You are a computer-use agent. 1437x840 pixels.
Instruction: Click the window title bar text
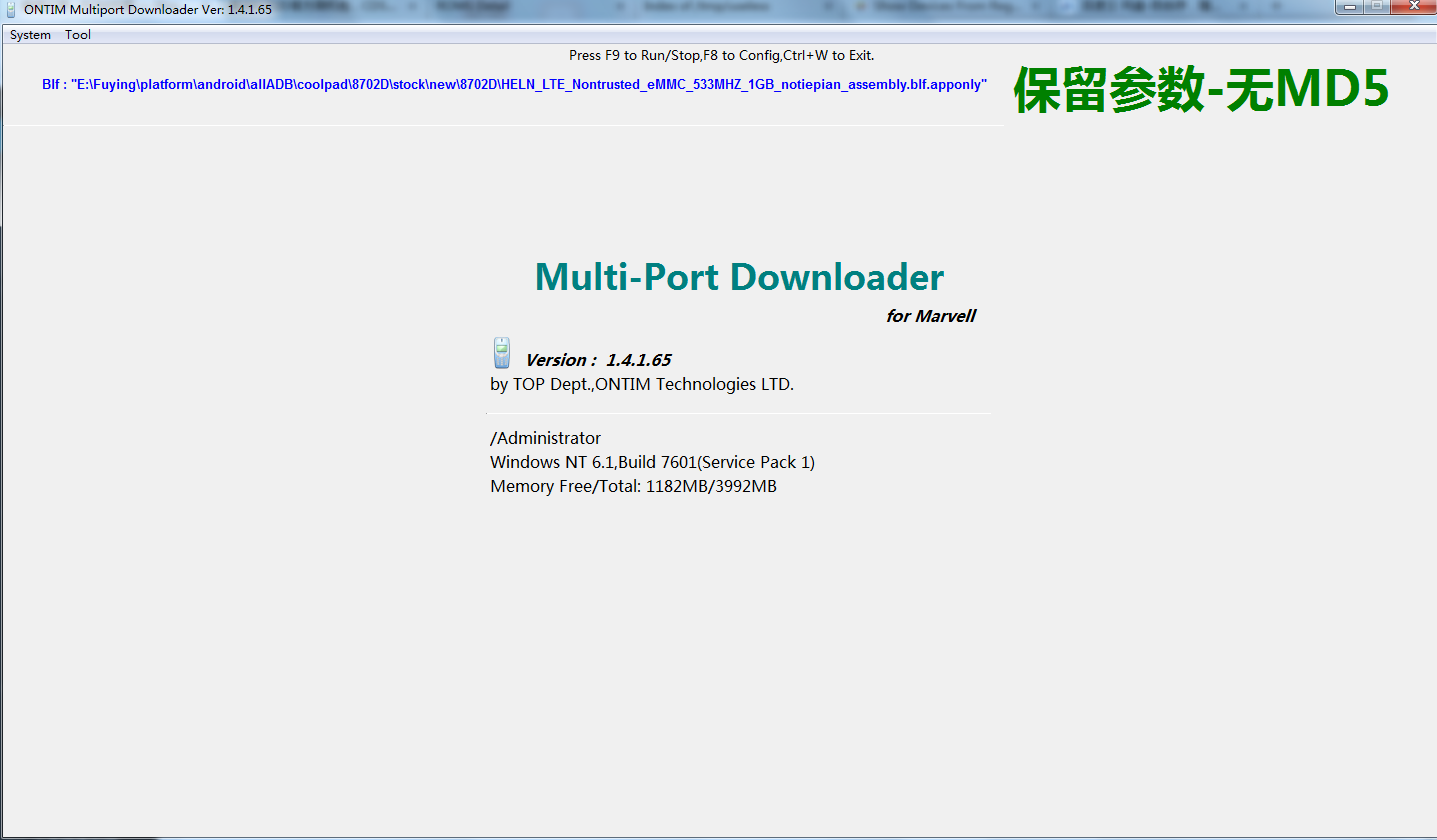coord(148,9)
